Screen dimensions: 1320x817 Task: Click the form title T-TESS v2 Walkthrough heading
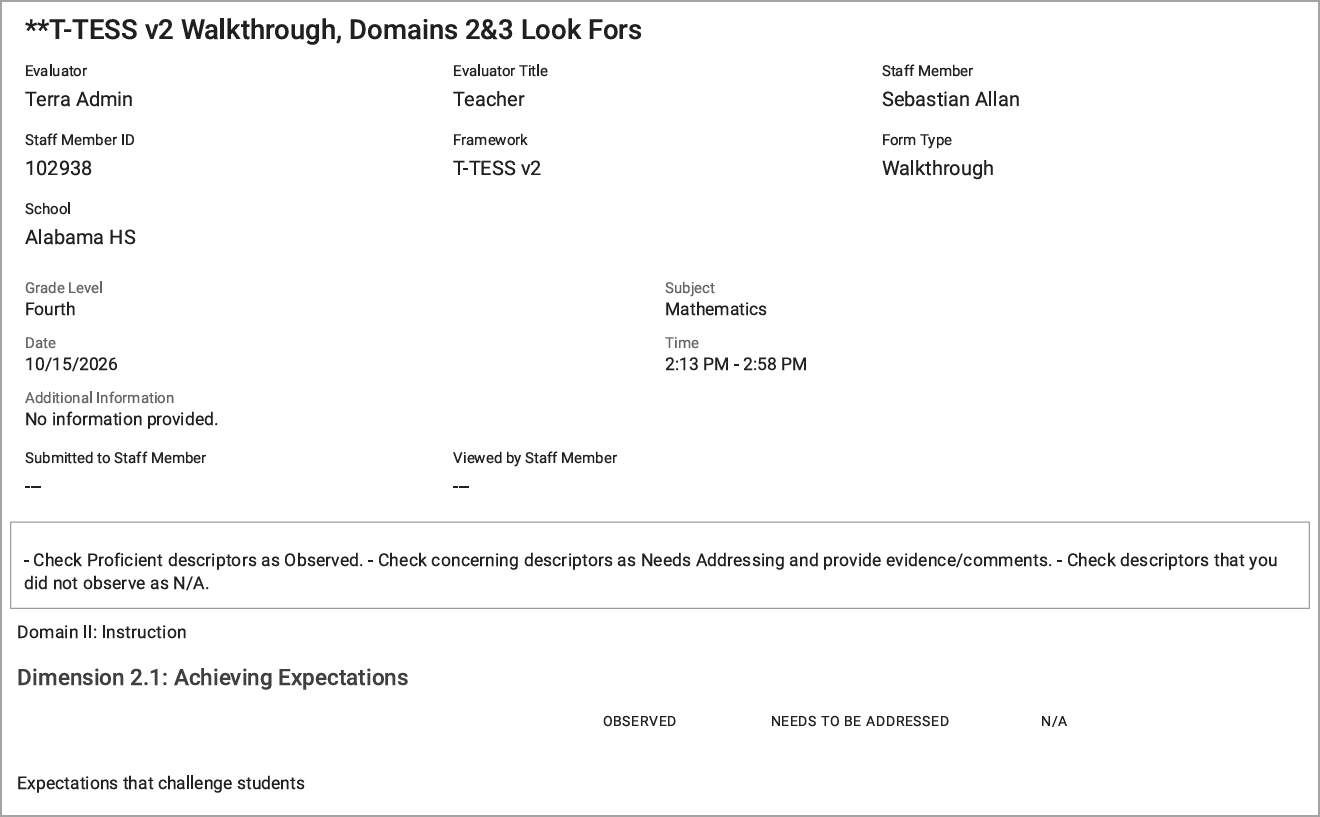333,30
